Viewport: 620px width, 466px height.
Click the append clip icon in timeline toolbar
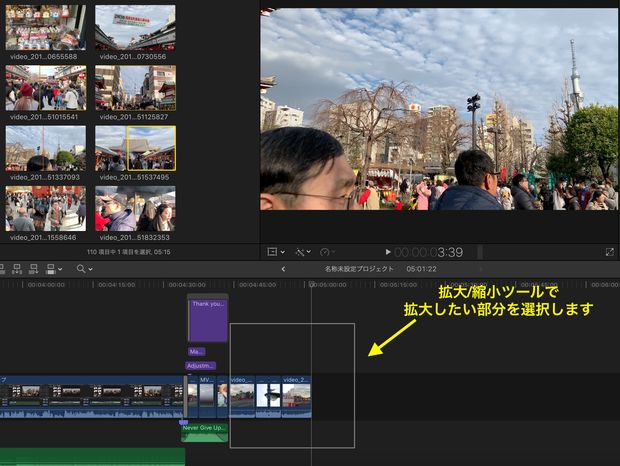(x=34, y=269)
